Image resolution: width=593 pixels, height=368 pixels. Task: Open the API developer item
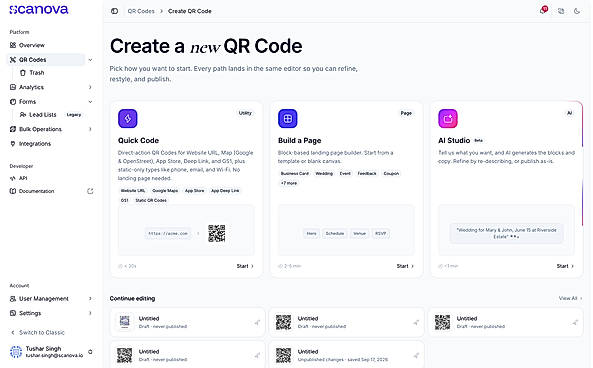19,178
